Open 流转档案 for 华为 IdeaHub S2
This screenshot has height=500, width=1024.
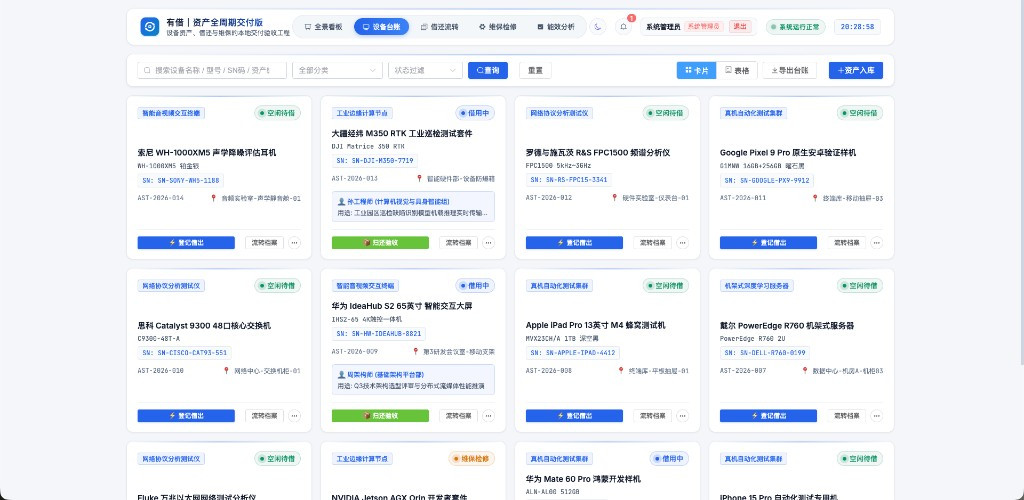pos(458,415)
